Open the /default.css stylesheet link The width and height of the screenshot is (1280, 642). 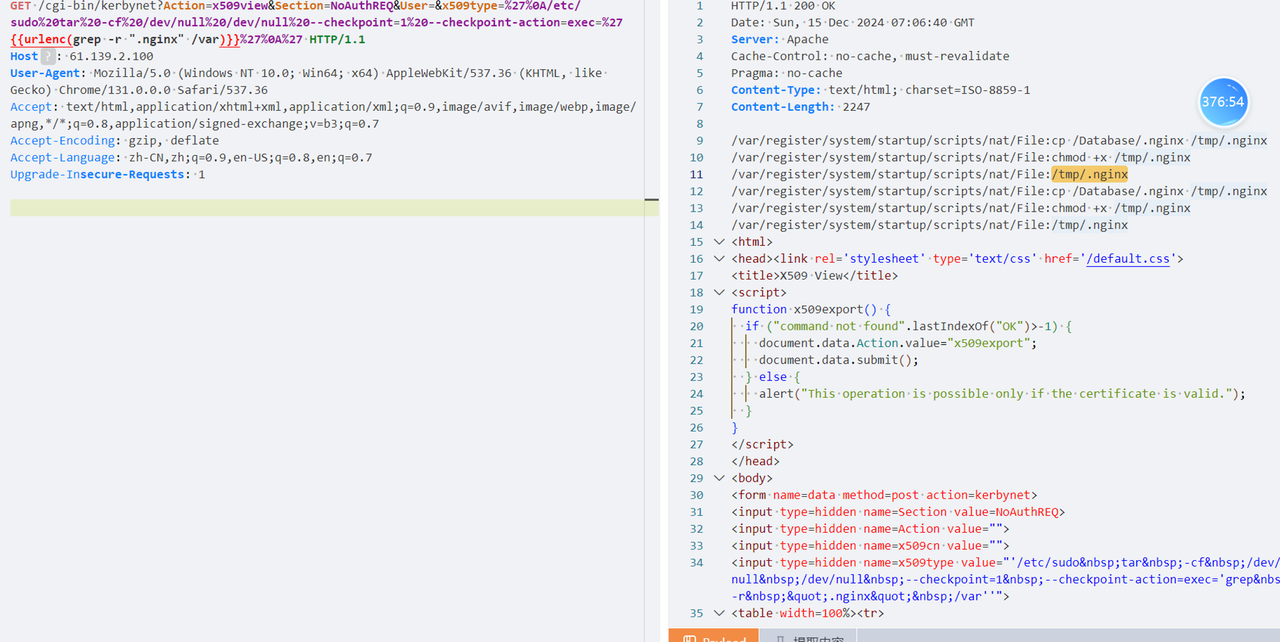click(1128, 259)
